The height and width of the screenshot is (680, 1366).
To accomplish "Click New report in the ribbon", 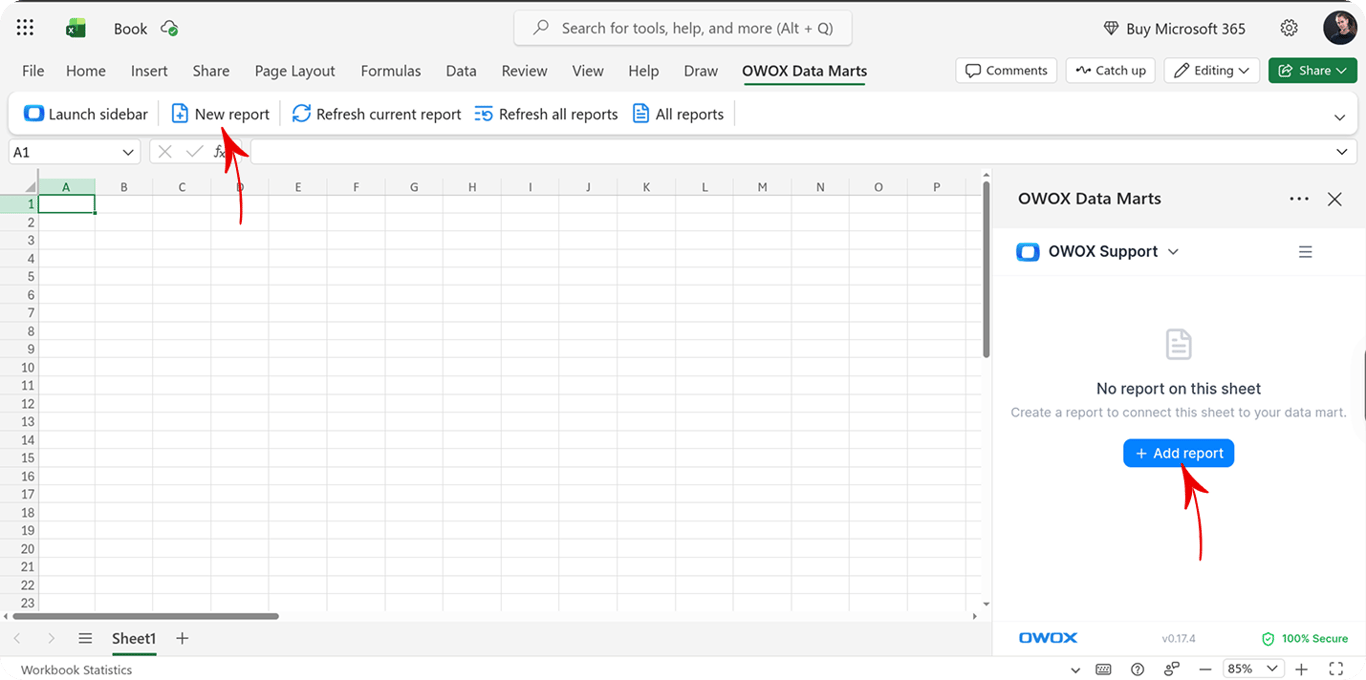I will point(220,114).
